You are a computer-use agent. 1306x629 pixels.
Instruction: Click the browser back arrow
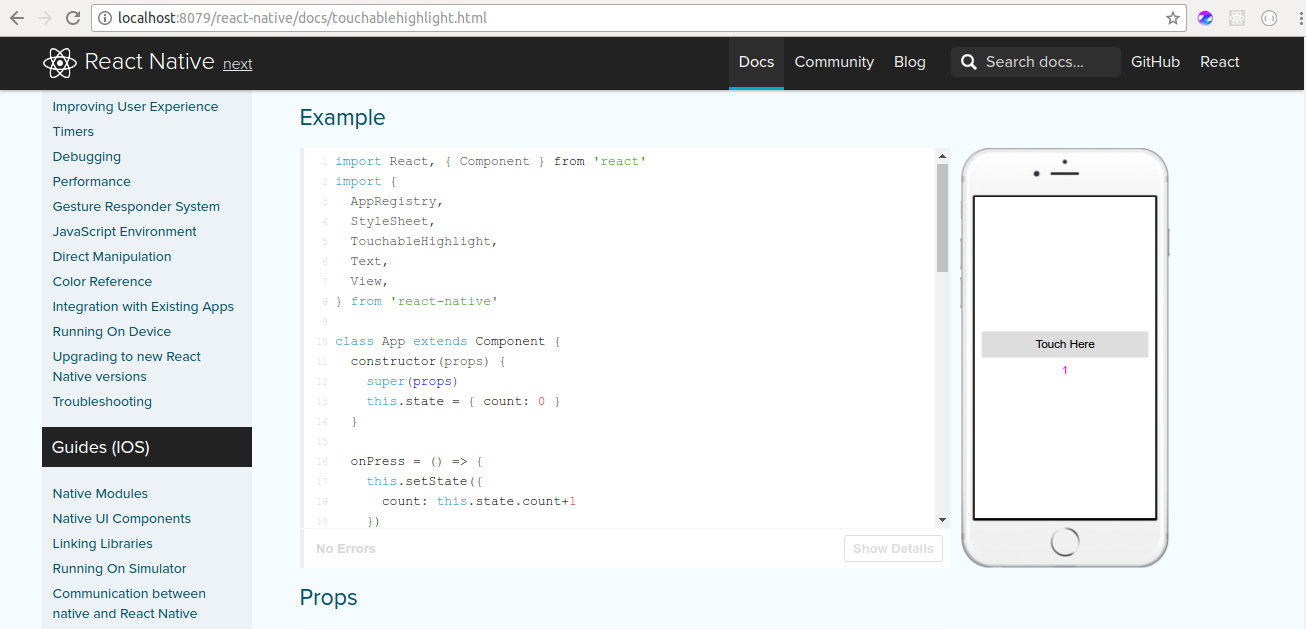coord(17,18)
